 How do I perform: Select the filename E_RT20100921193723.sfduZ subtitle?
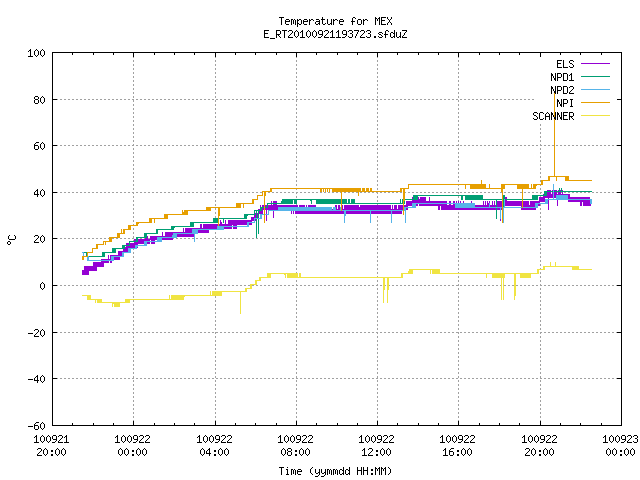[x=335, y=34]
